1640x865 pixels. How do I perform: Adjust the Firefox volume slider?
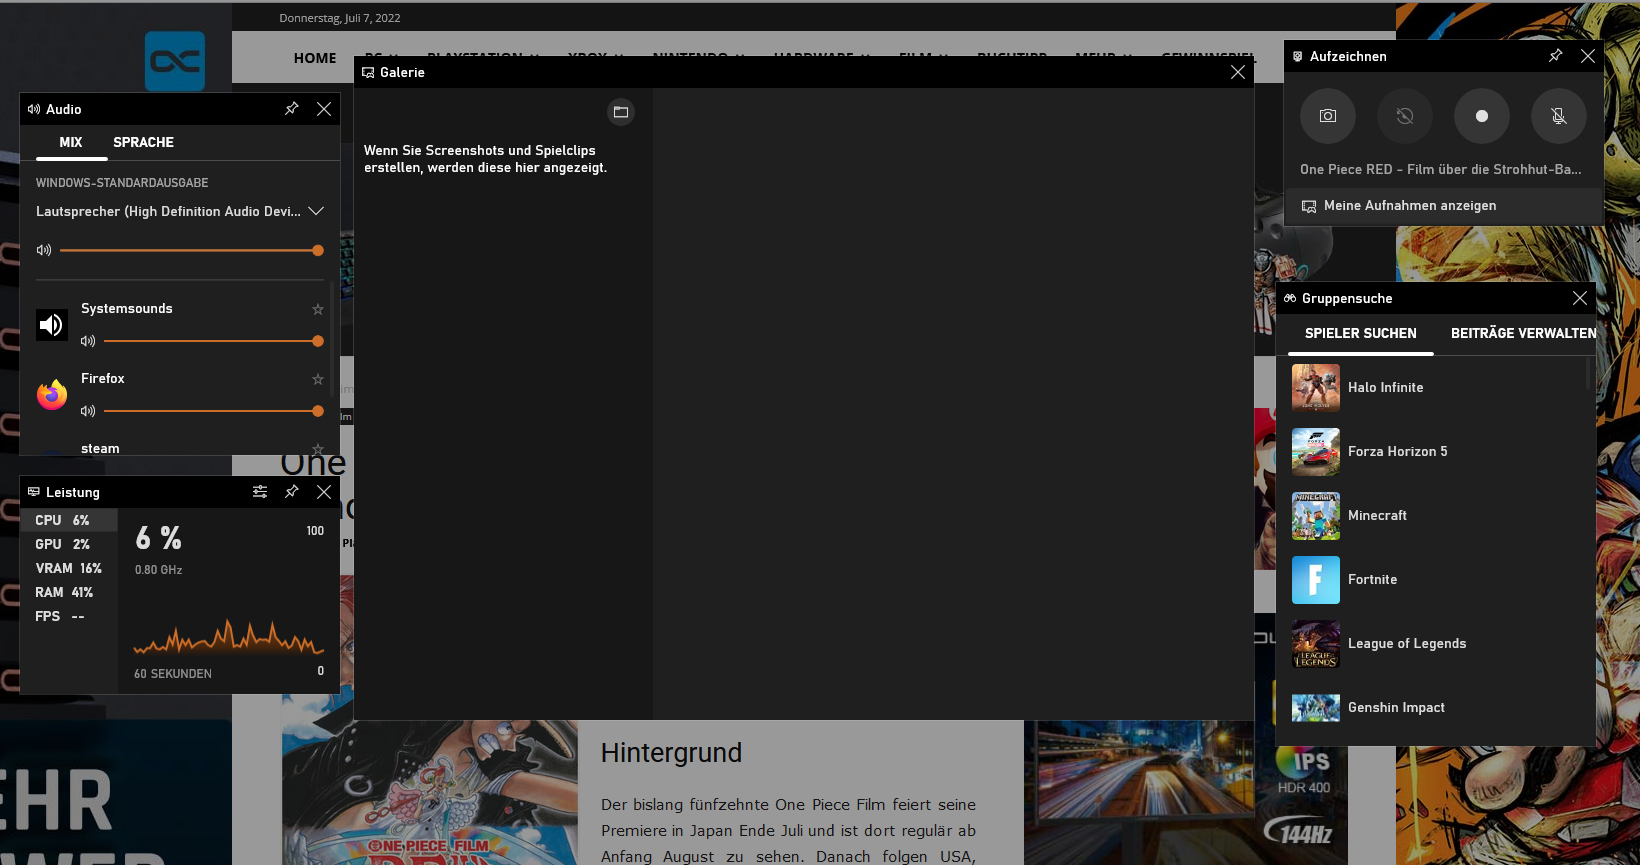(213, 411)
